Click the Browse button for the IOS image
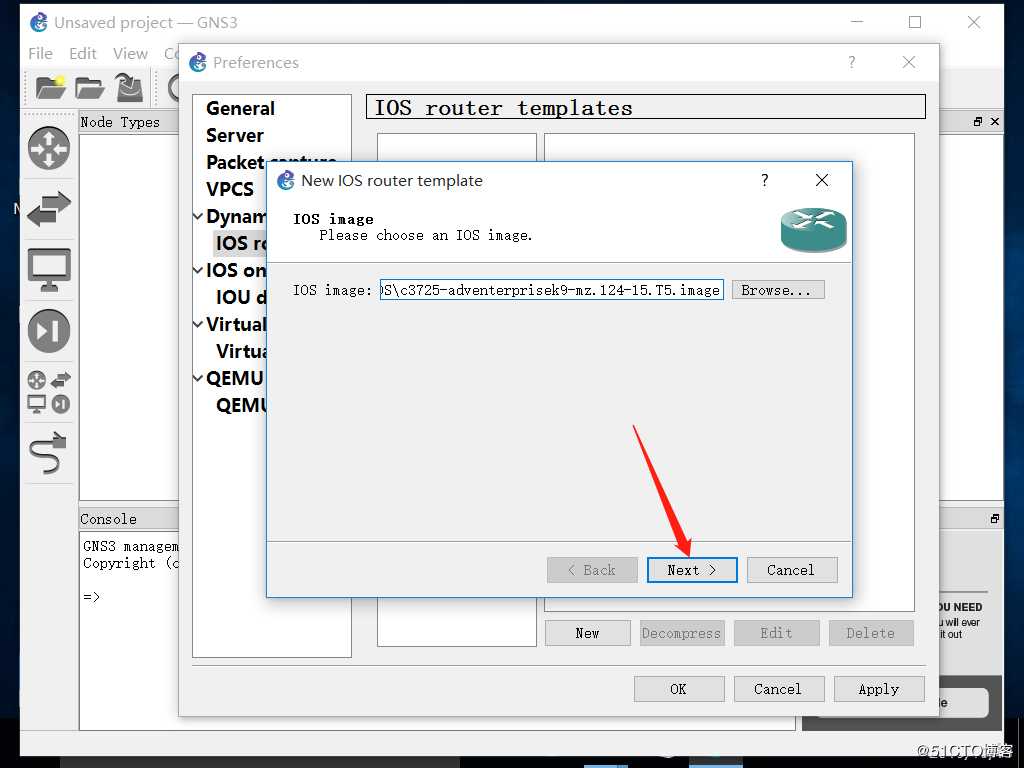The height and width of the screenshot is (768, 1024). tap(778, 290)
